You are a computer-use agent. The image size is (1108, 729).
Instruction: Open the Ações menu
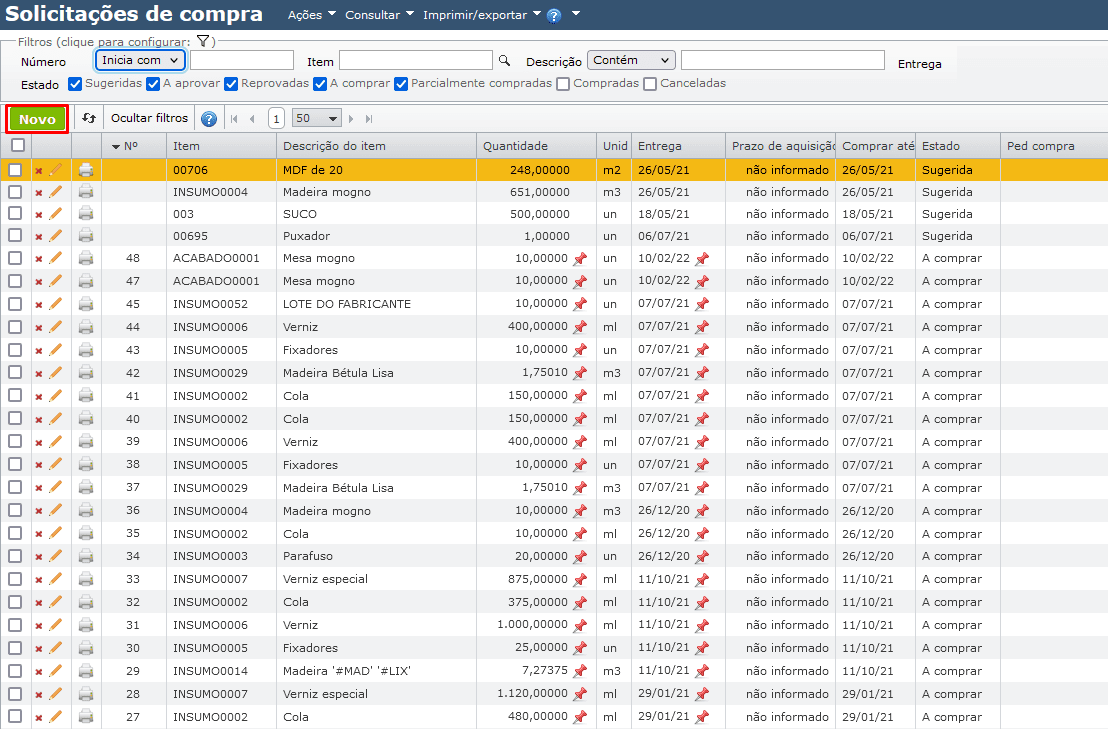click(x=310, y=15)
